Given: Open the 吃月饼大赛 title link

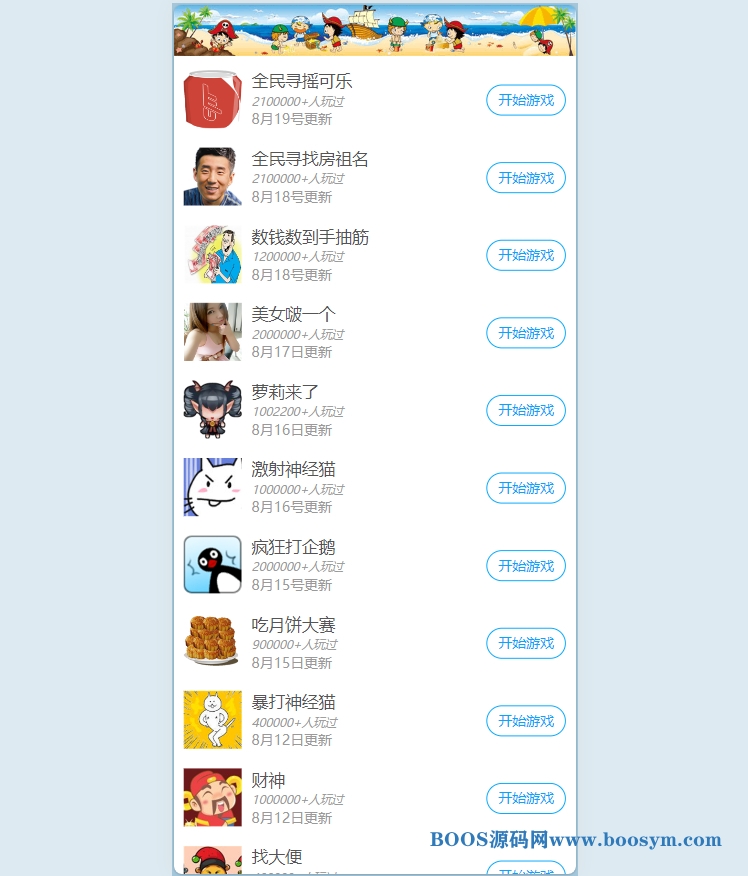Looking at the screenshot, I should [x=293, y=625].
